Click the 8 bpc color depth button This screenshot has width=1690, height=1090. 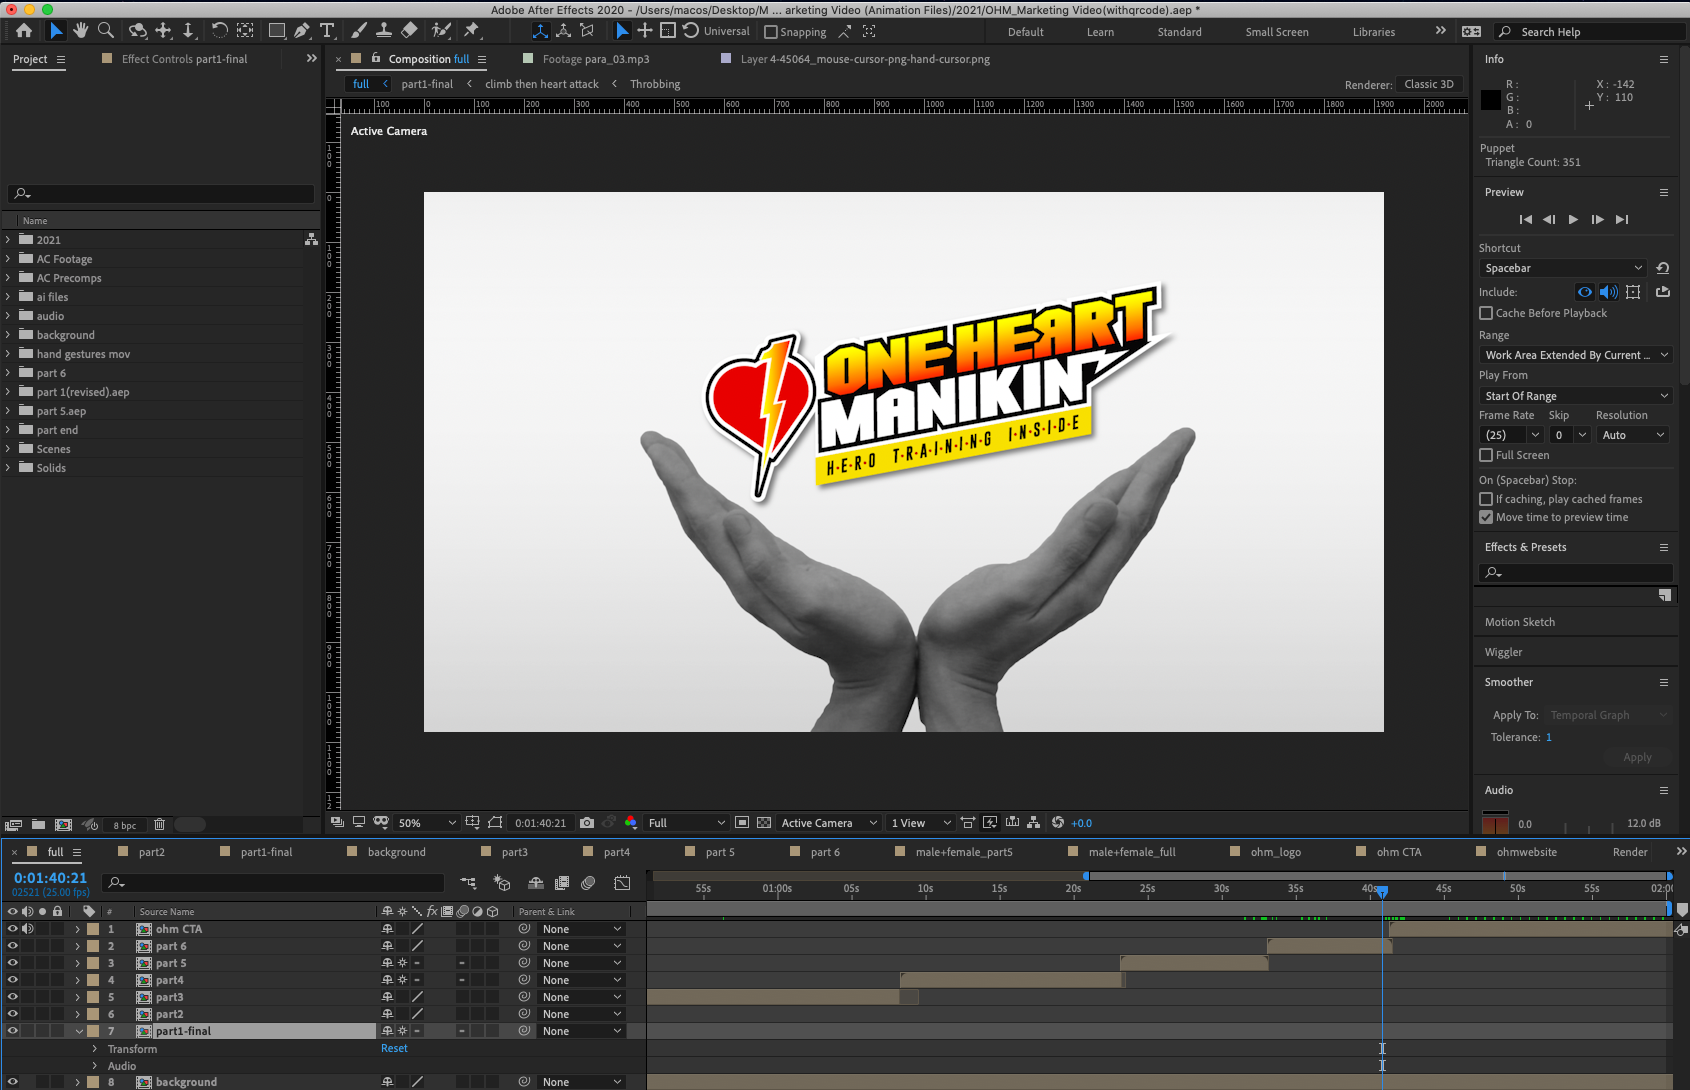125,826
